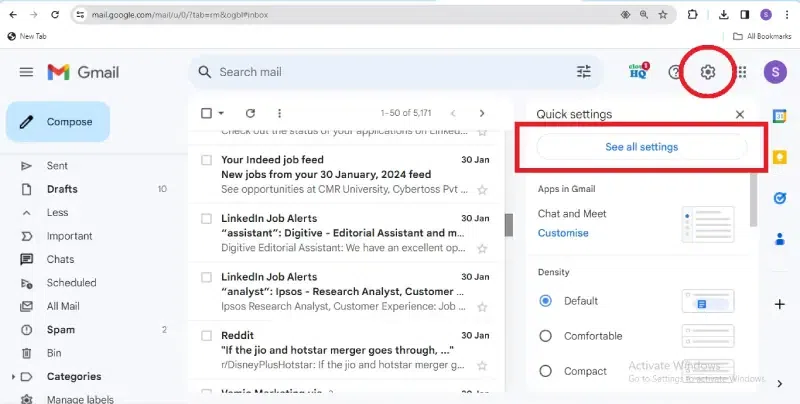Select the Indeed job feed email checkbox
Screen dimensions: 800x404
pyautogui.click(x=206, y=160)
